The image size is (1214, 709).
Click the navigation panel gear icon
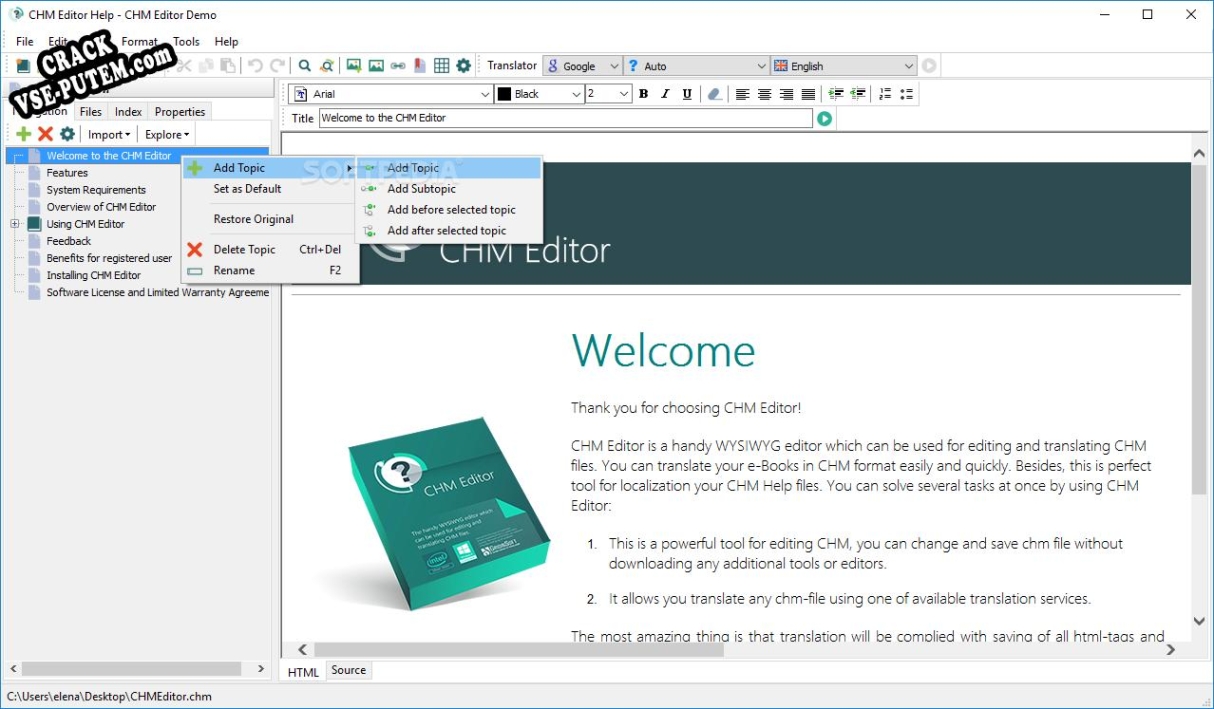[67, 134]
